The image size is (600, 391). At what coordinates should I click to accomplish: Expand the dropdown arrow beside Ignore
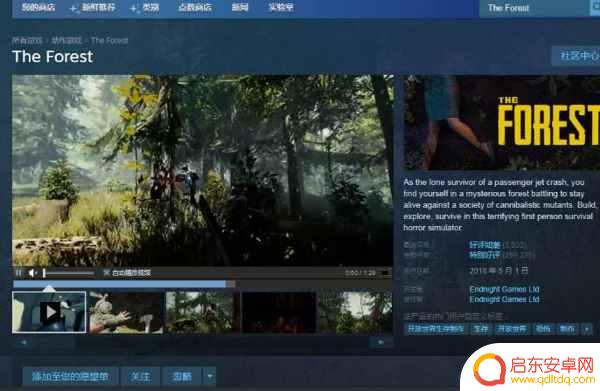[209, 376]
